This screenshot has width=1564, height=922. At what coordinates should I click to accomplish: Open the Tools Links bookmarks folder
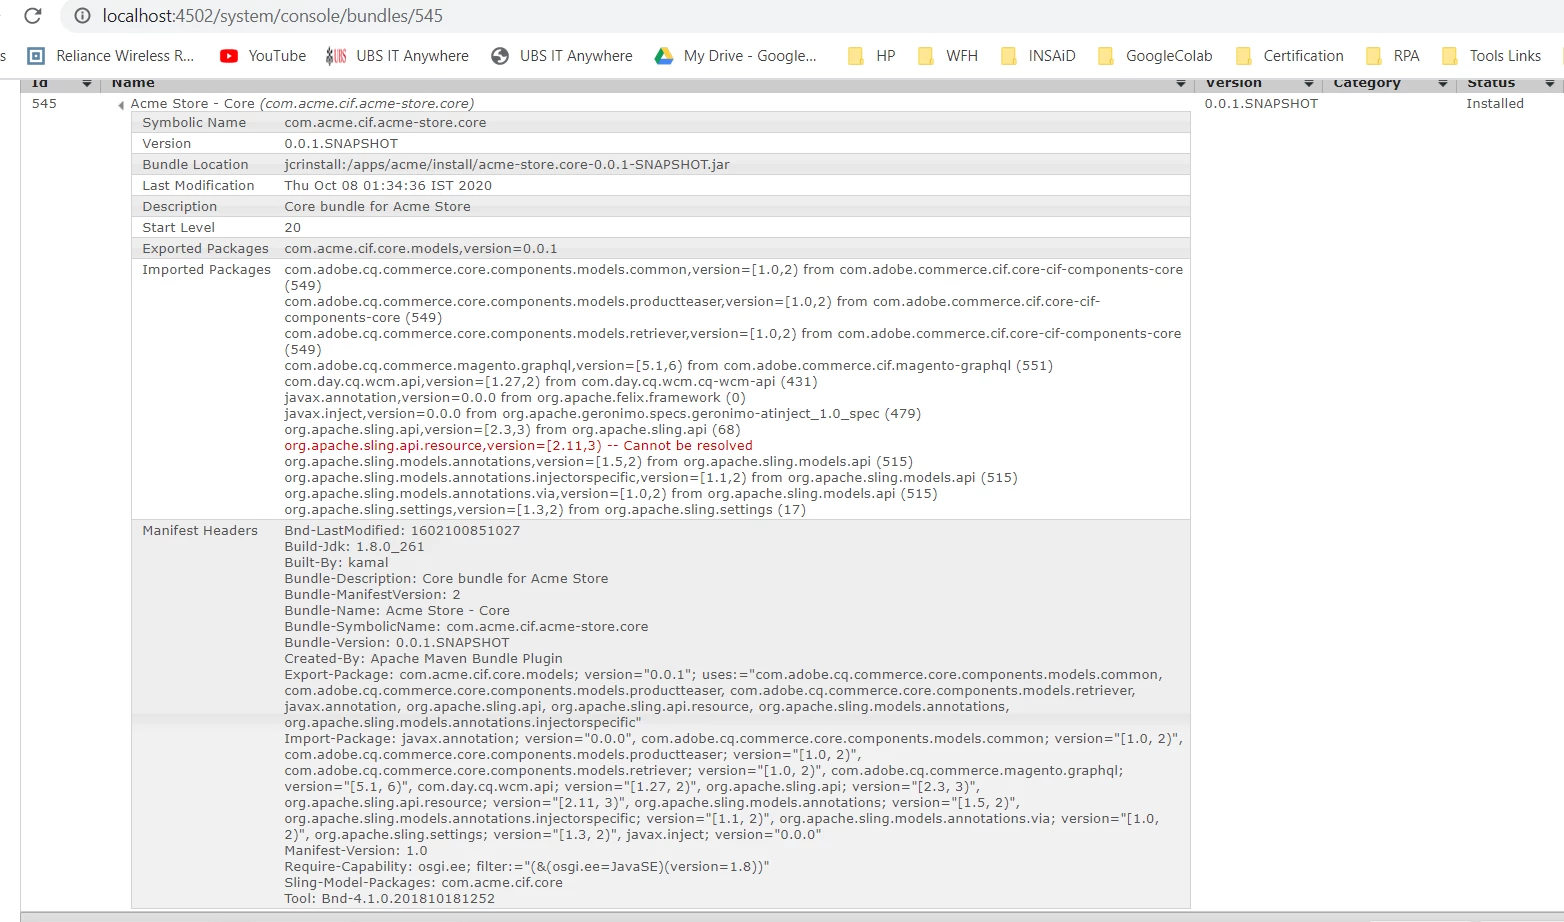tap(1492, 56)
